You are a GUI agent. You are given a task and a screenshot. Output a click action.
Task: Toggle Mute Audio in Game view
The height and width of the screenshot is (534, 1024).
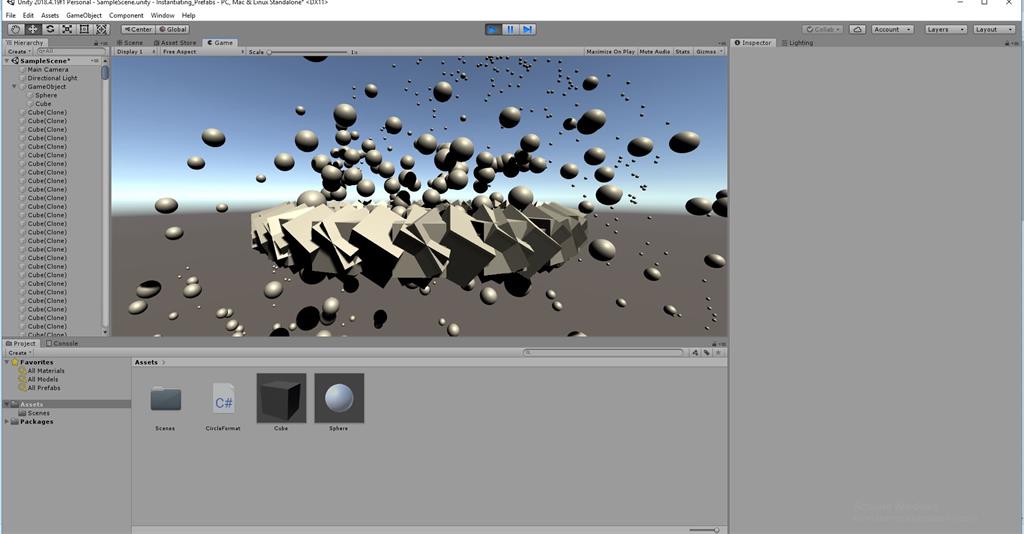pyautogui.click(x=654, y=51)
